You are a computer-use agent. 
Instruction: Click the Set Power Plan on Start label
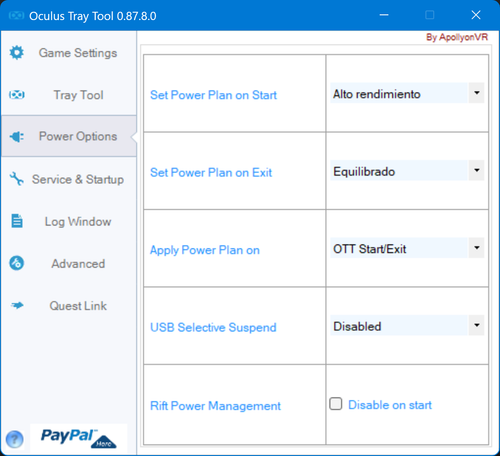[x=213, y=95]
